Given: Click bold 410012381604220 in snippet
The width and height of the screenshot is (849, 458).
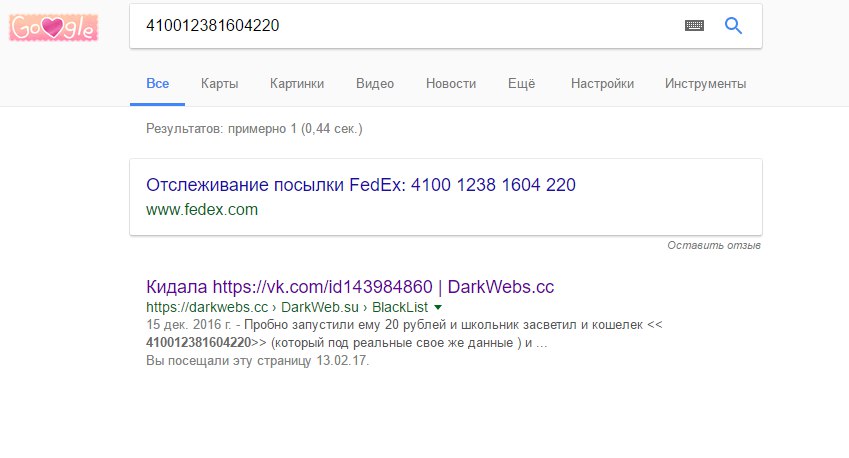Looking at the screenshot, I should (x=199, y=343).
